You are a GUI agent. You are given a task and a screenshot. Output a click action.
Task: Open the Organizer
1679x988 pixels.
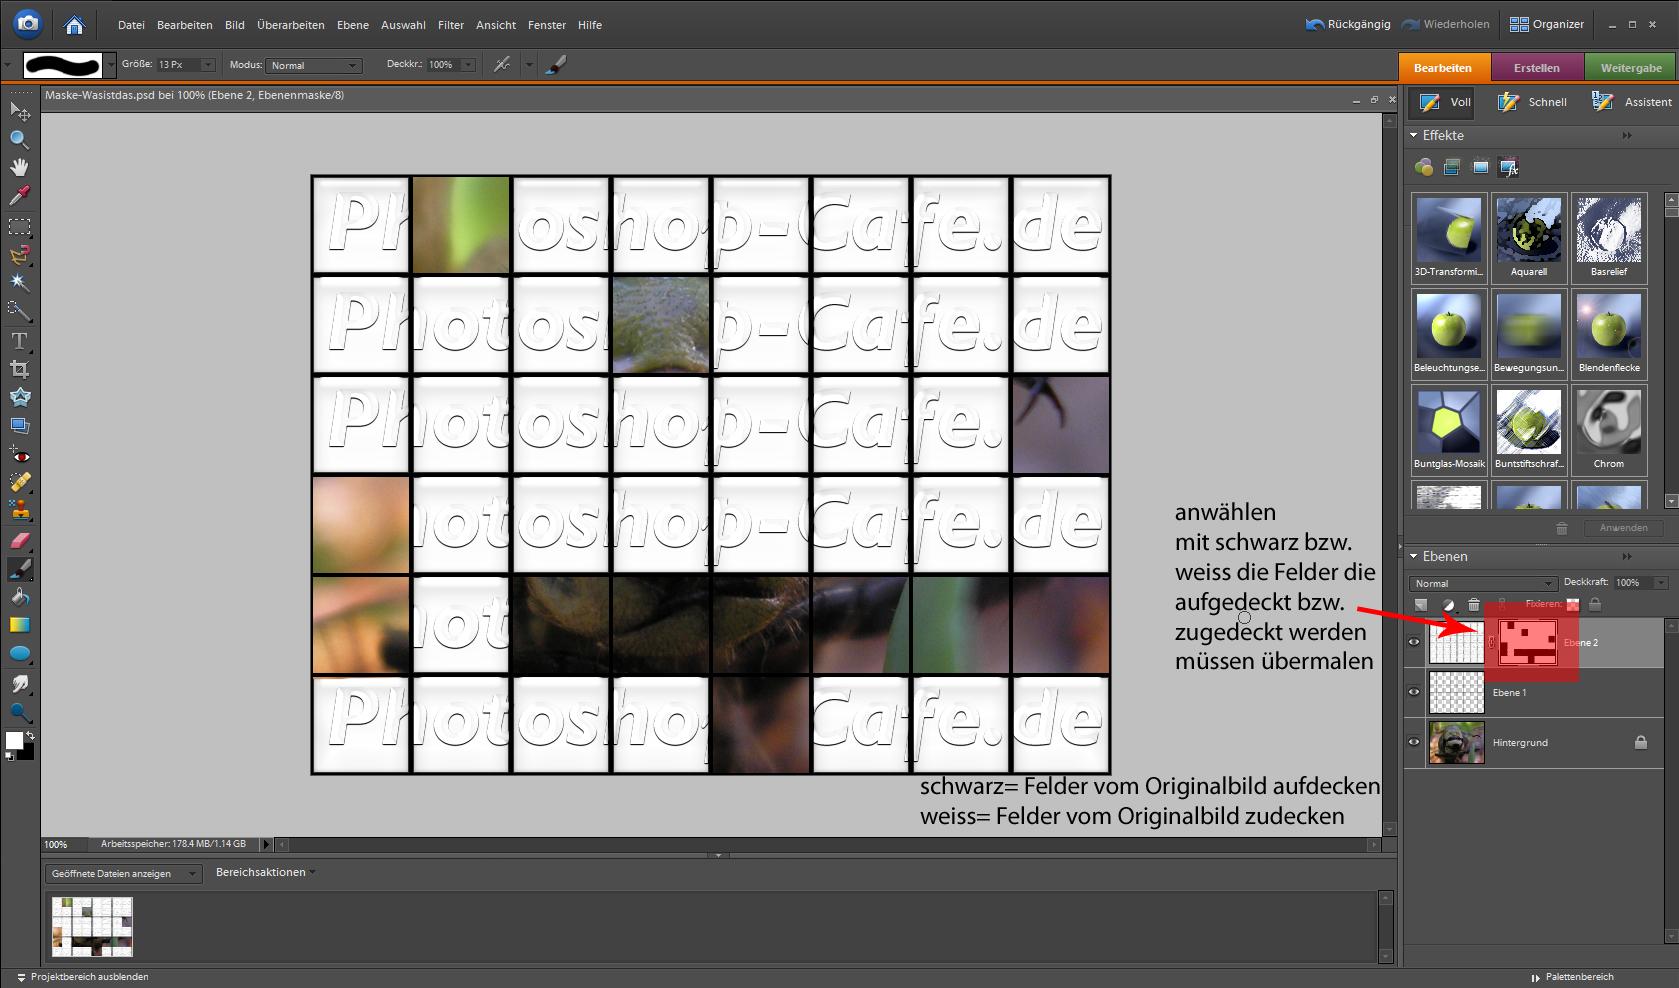pyautogui.click(x=1547, y=24)
